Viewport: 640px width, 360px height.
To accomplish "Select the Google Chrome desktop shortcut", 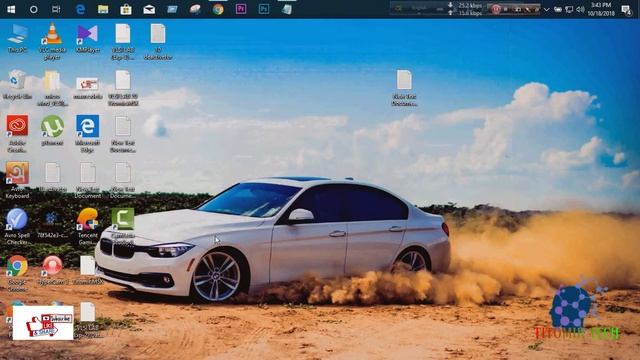I will click(x=17, y=273).
